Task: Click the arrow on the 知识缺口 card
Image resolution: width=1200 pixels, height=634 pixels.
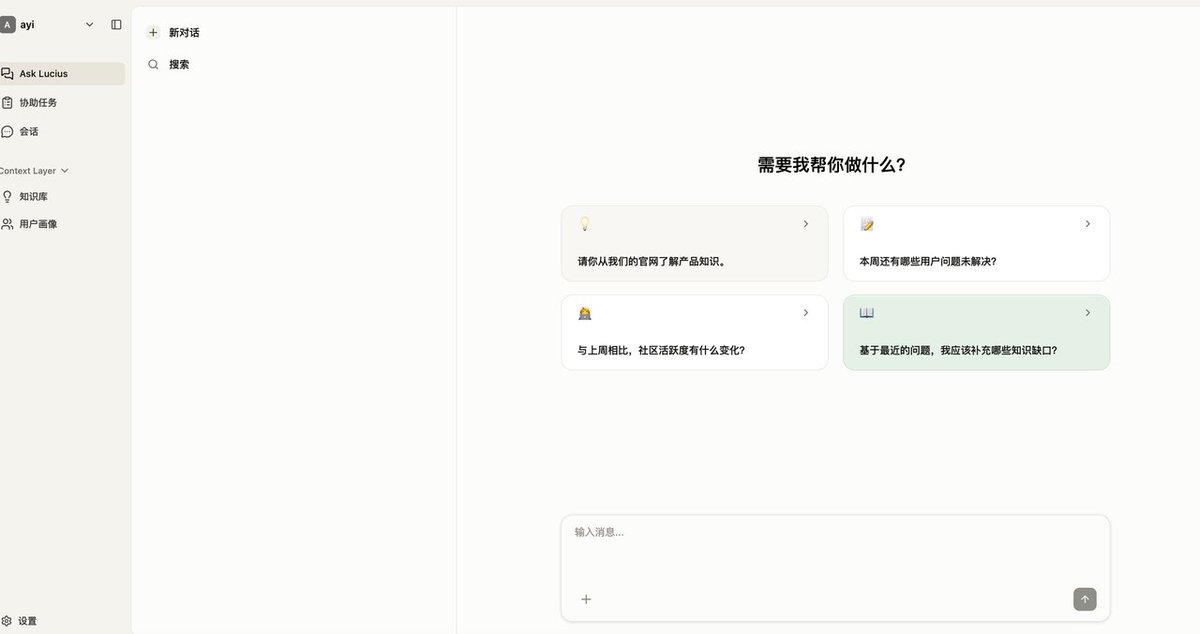Action: 1088,313
